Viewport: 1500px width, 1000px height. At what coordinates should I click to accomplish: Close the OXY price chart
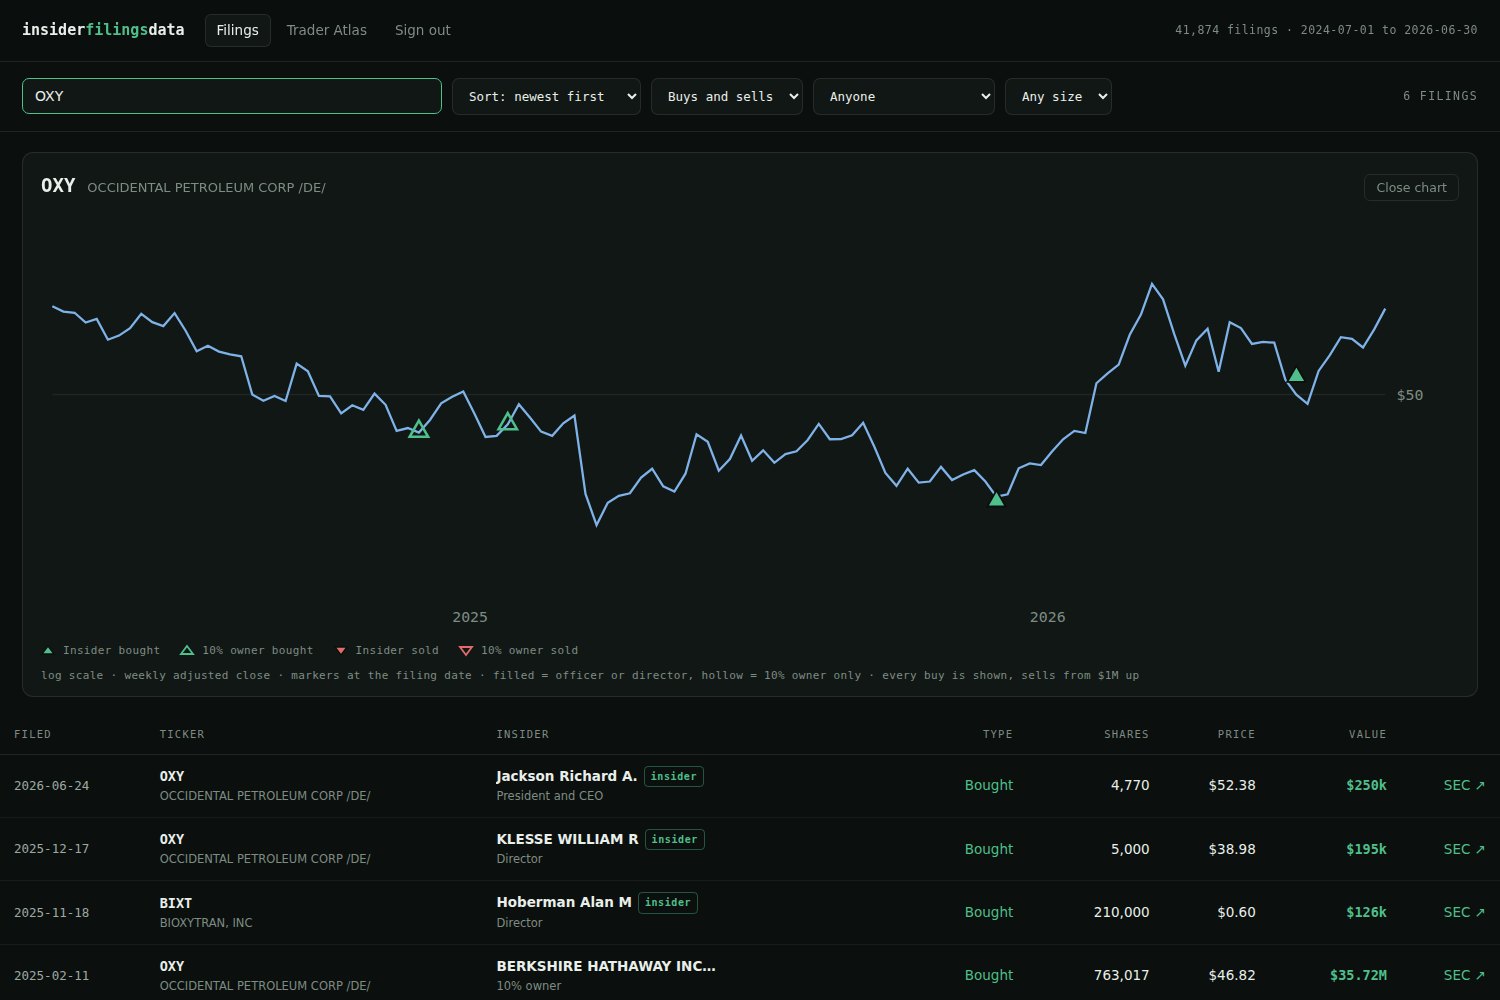[x=1411, y=187]
